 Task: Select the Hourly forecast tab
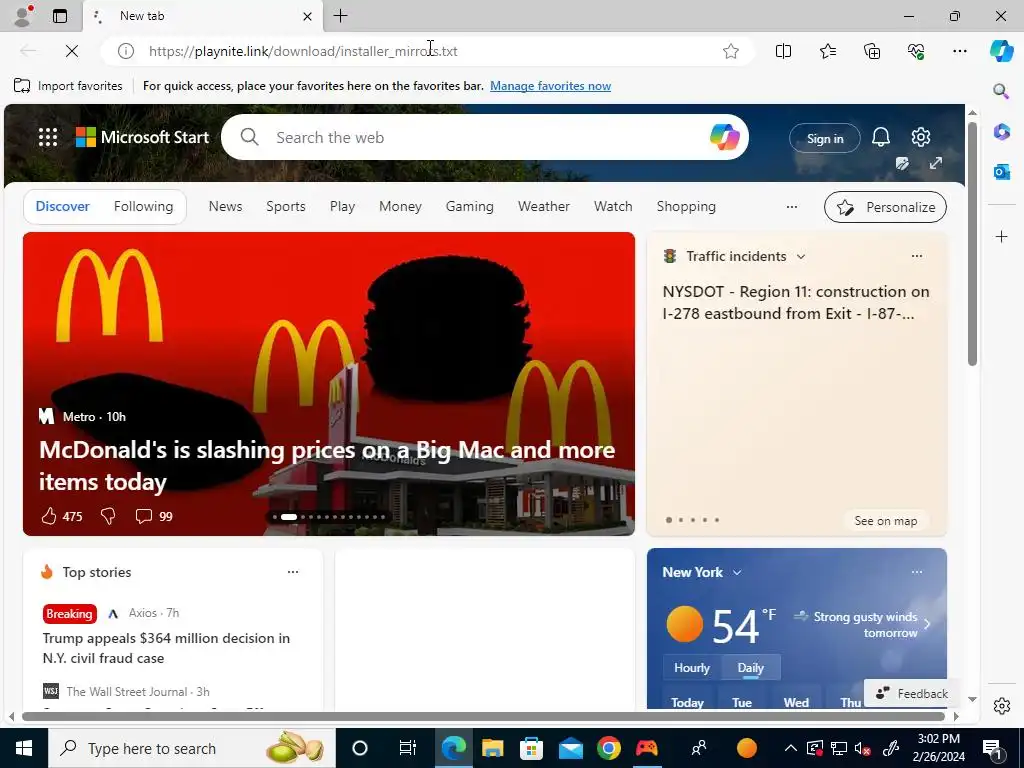(692, 668)
